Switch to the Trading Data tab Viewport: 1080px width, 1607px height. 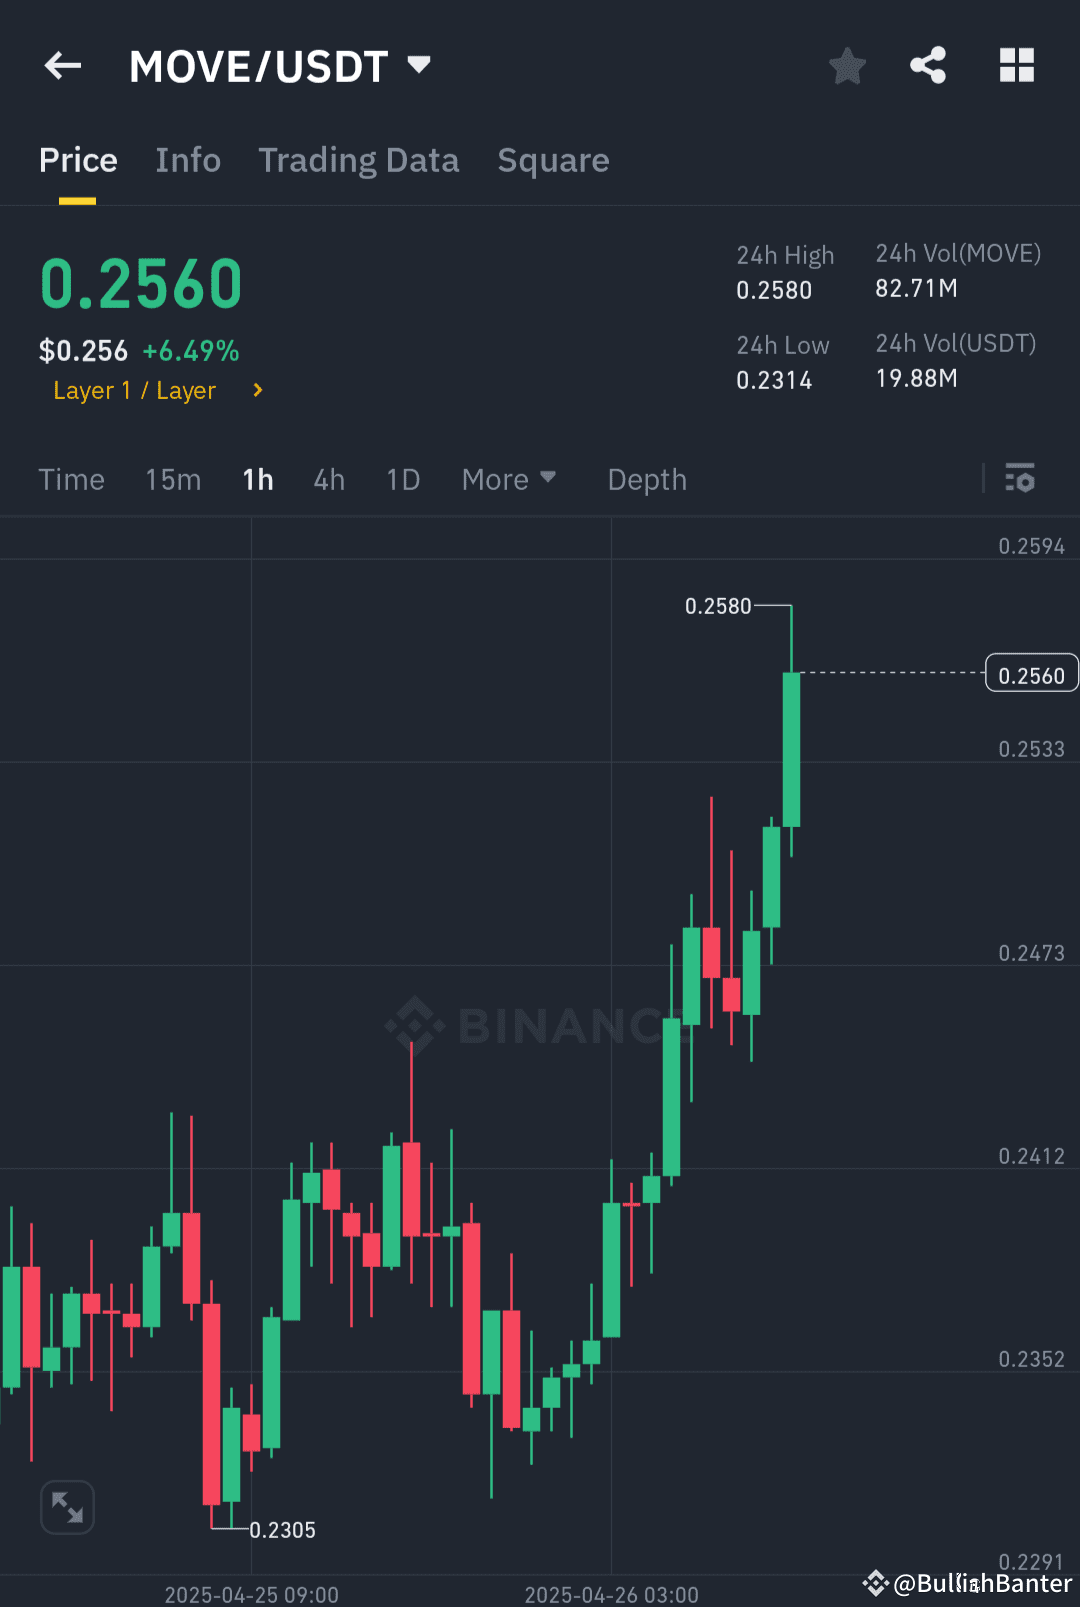click(359, 160)
